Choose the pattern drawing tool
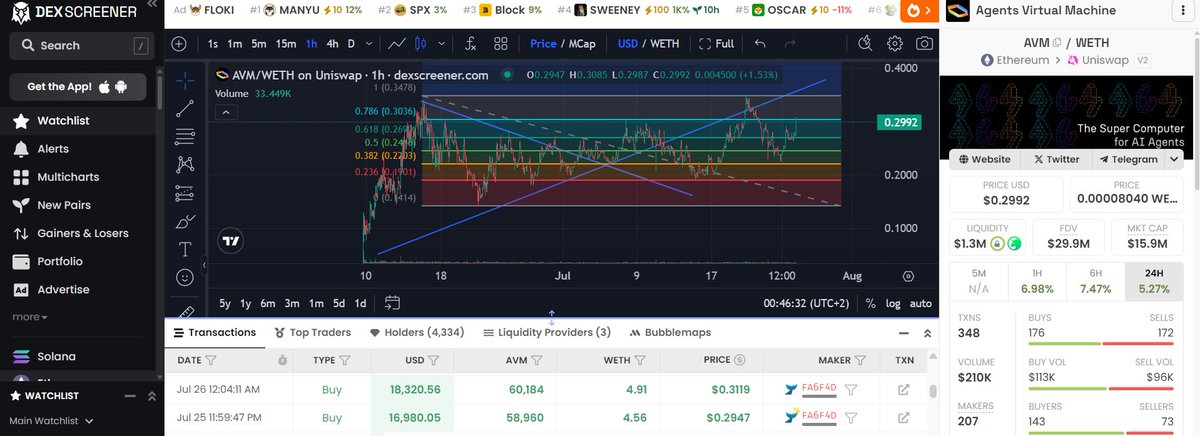Viewport: 1200px width, 436px height. point(185,164)
